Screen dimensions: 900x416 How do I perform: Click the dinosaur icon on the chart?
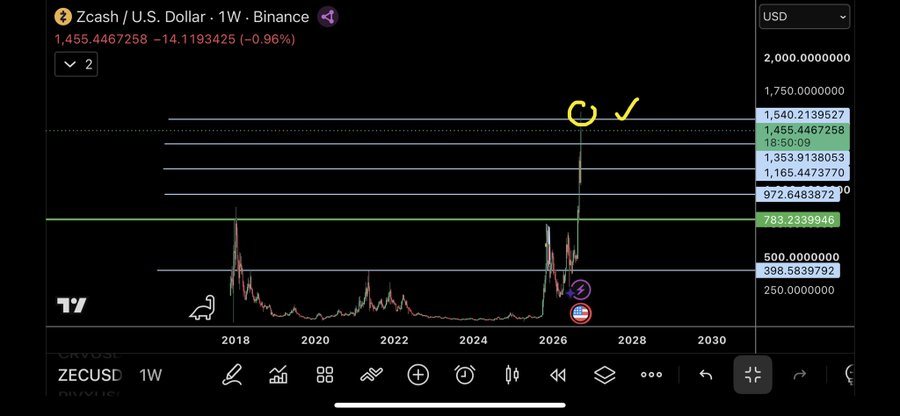tap(203, 308)
